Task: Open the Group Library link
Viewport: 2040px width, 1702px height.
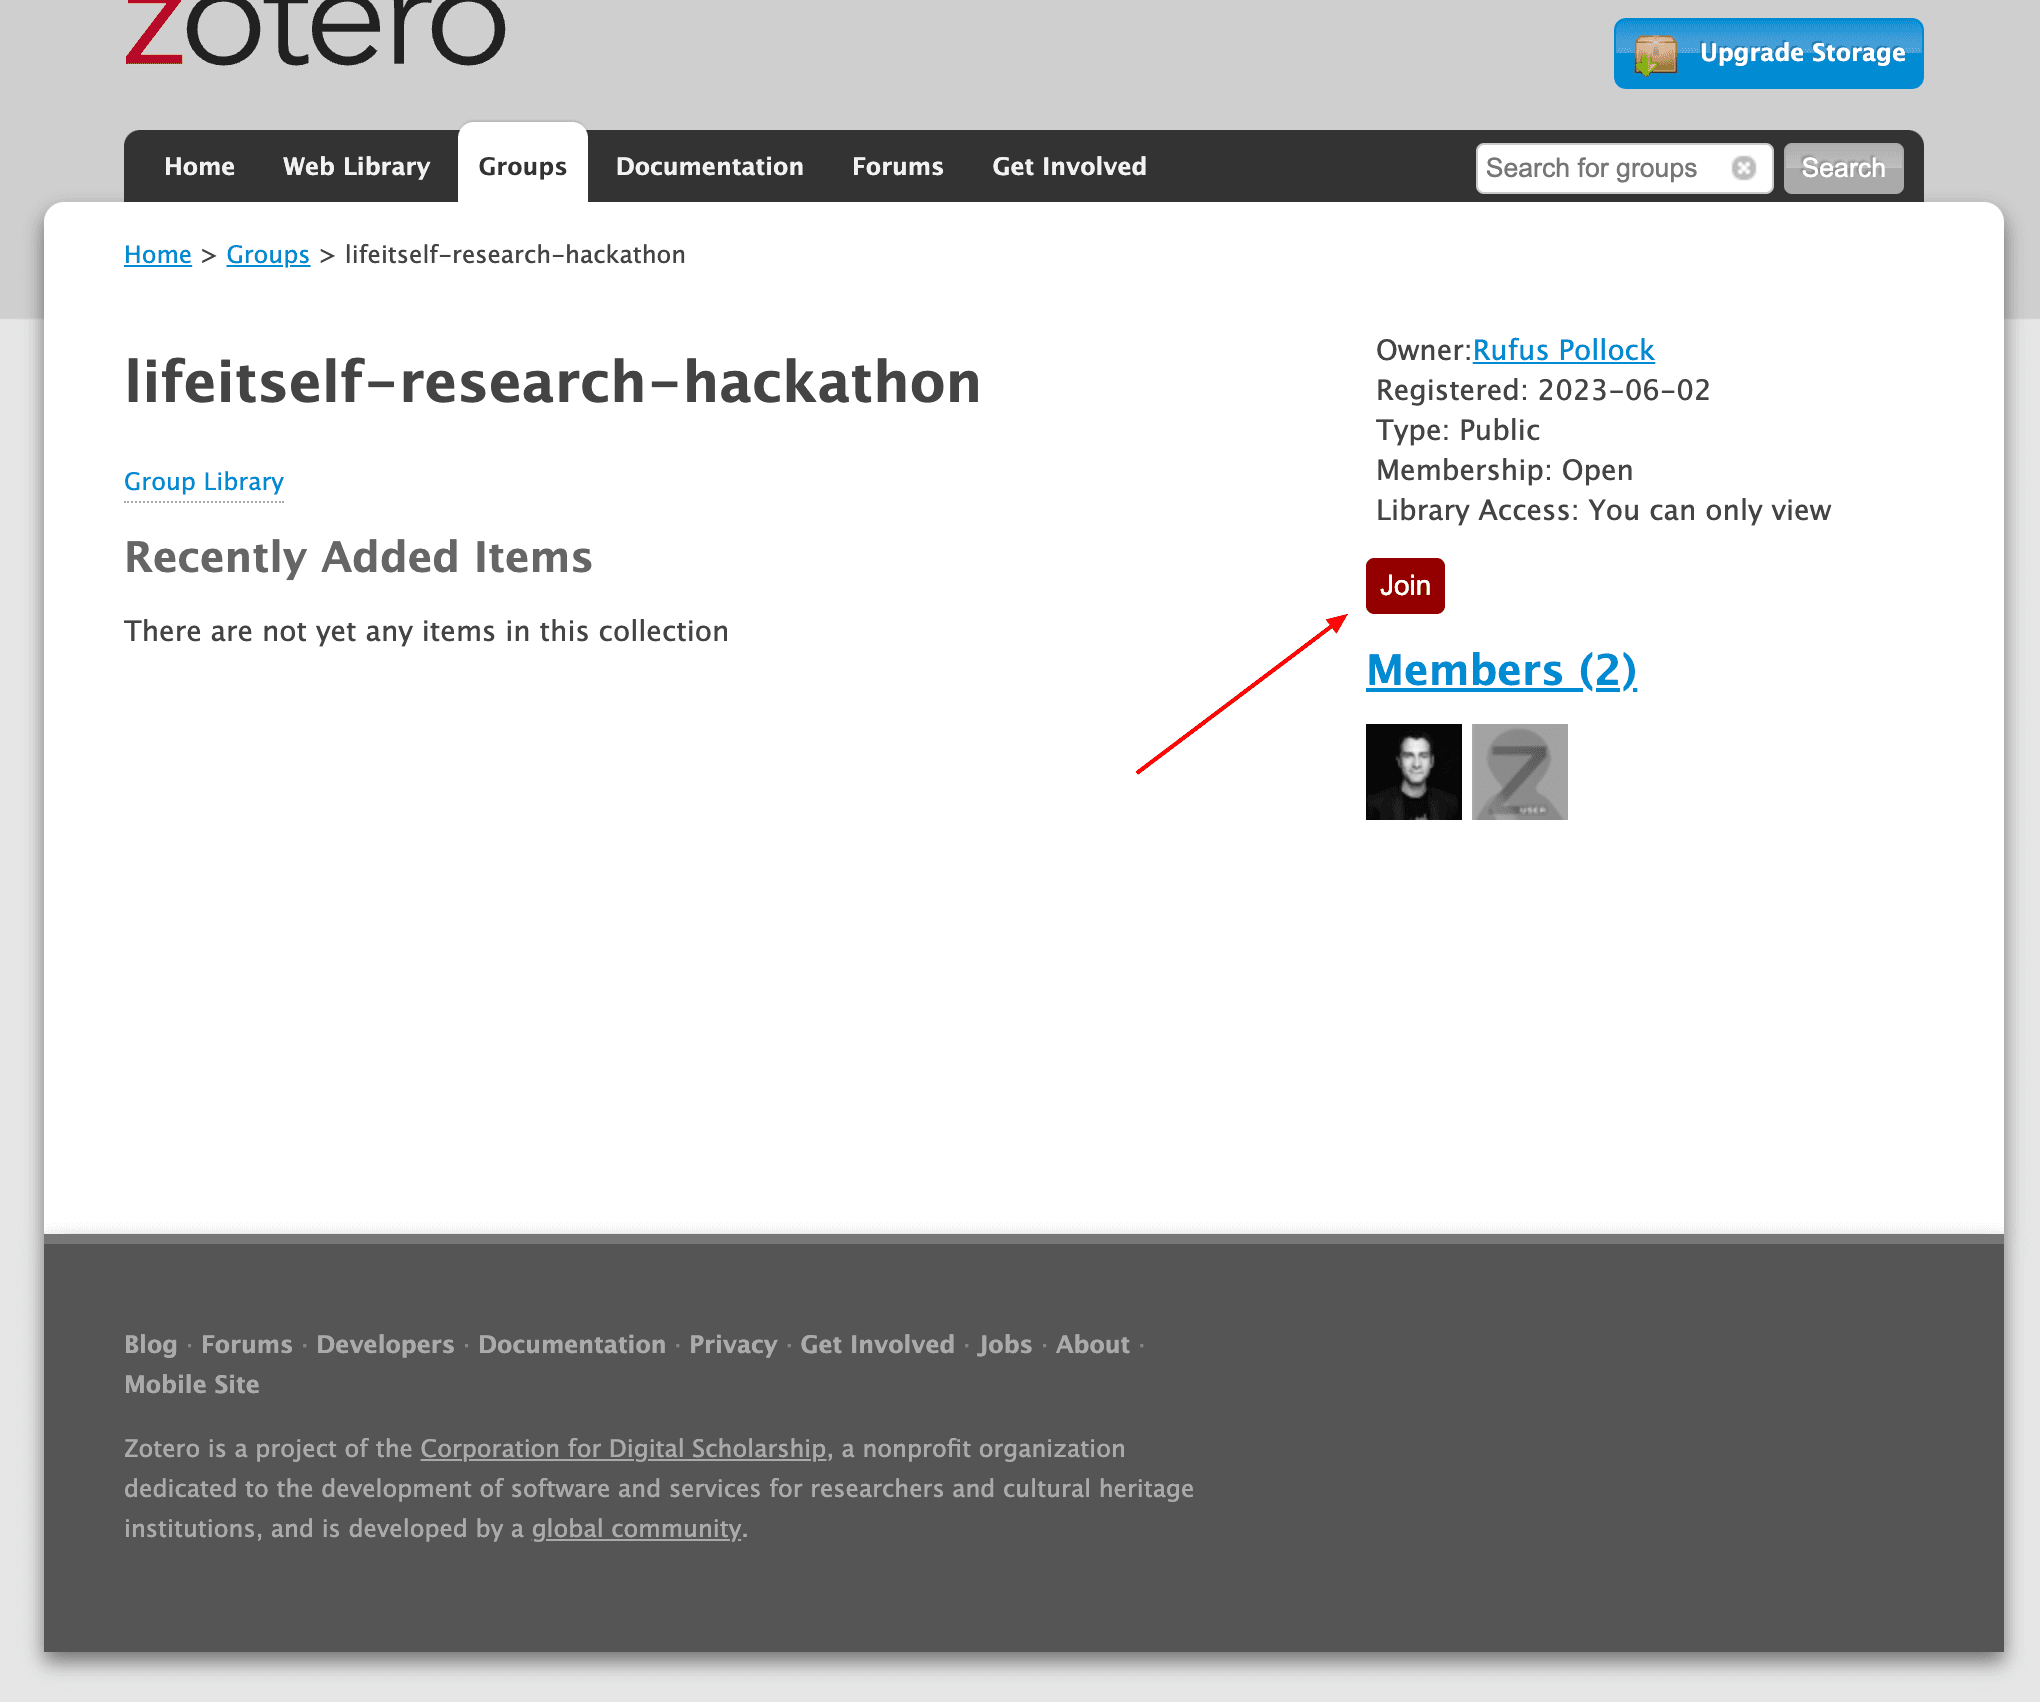Action: click(204, 481)
